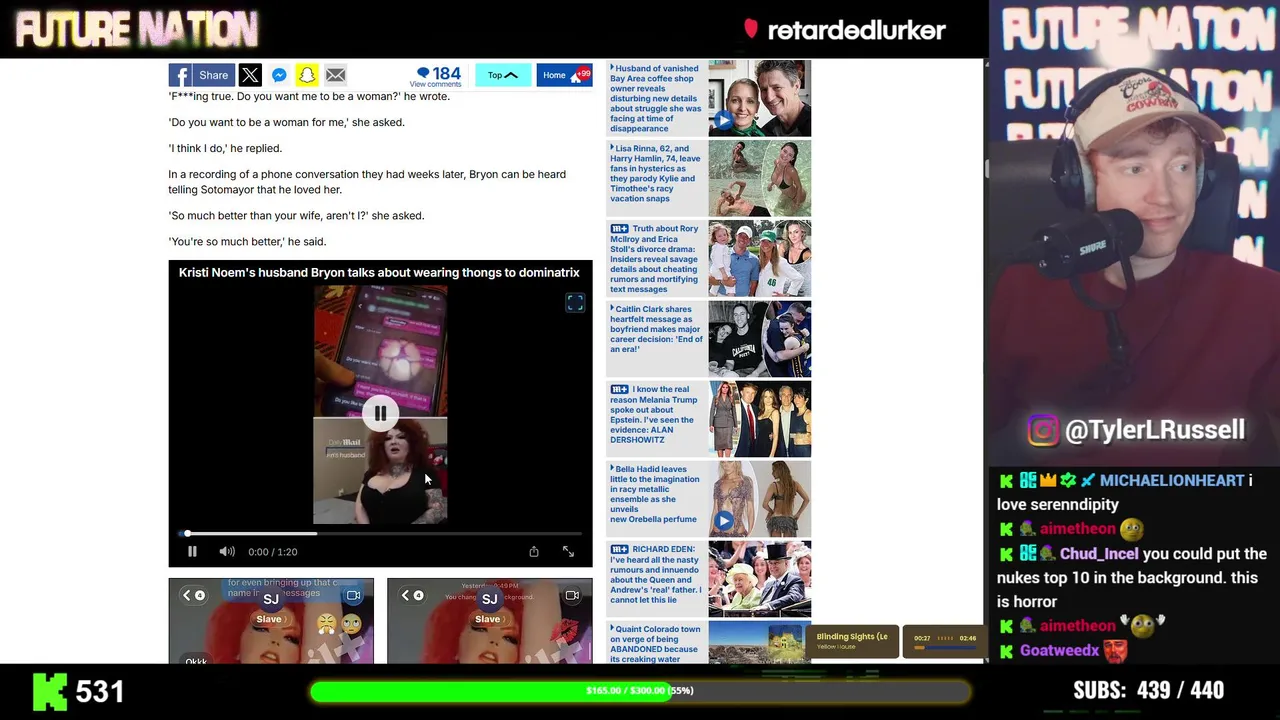Play the coffee shop owner story video thumbnail
The width and height of the screenshot is (1280, 720).
723,121
